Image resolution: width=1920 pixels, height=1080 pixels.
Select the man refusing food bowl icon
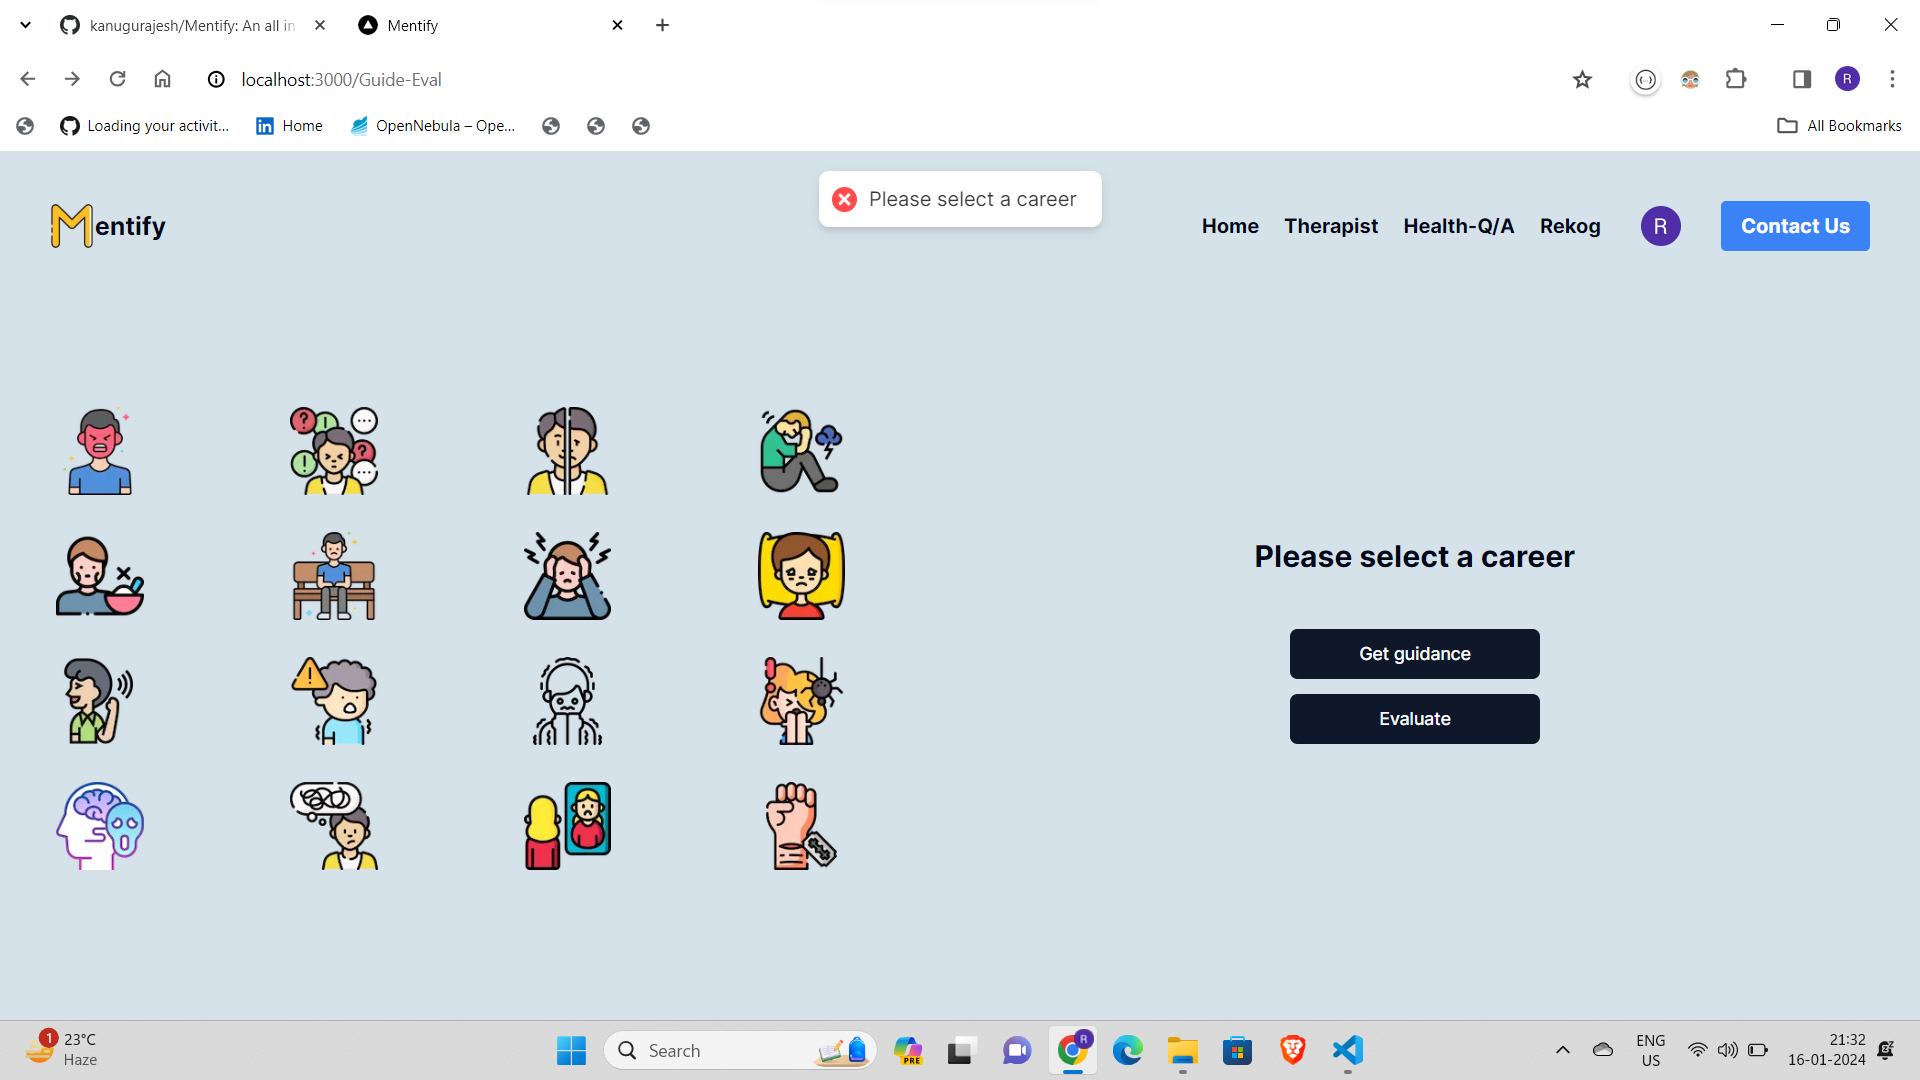pyautogui.click(x=99, y=576)
